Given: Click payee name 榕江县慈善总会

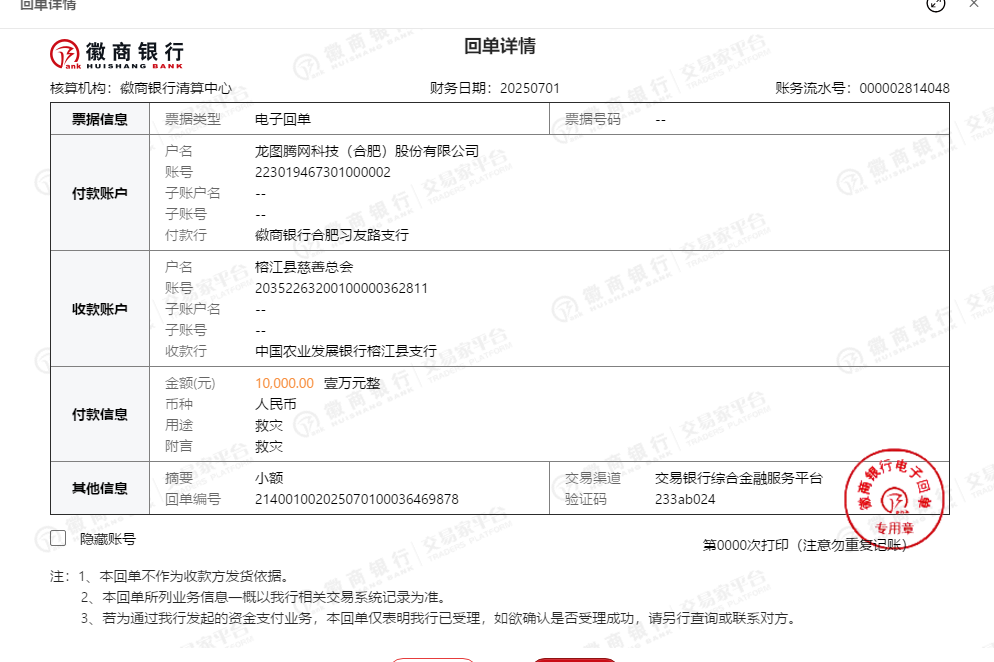Looking at the screenshot, I should coord(304,267).
